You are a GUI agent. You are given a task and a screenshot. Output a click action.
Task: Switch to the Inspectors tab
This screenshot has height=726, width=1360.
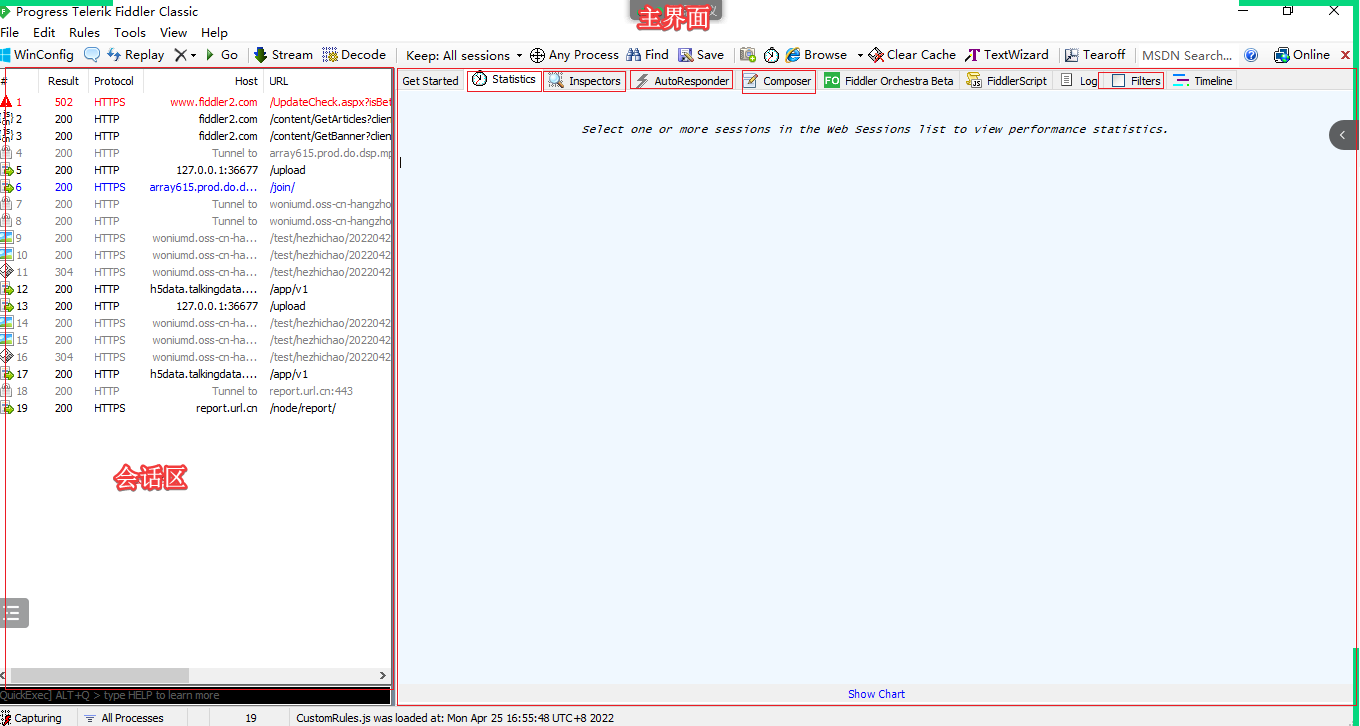[585, 81]
